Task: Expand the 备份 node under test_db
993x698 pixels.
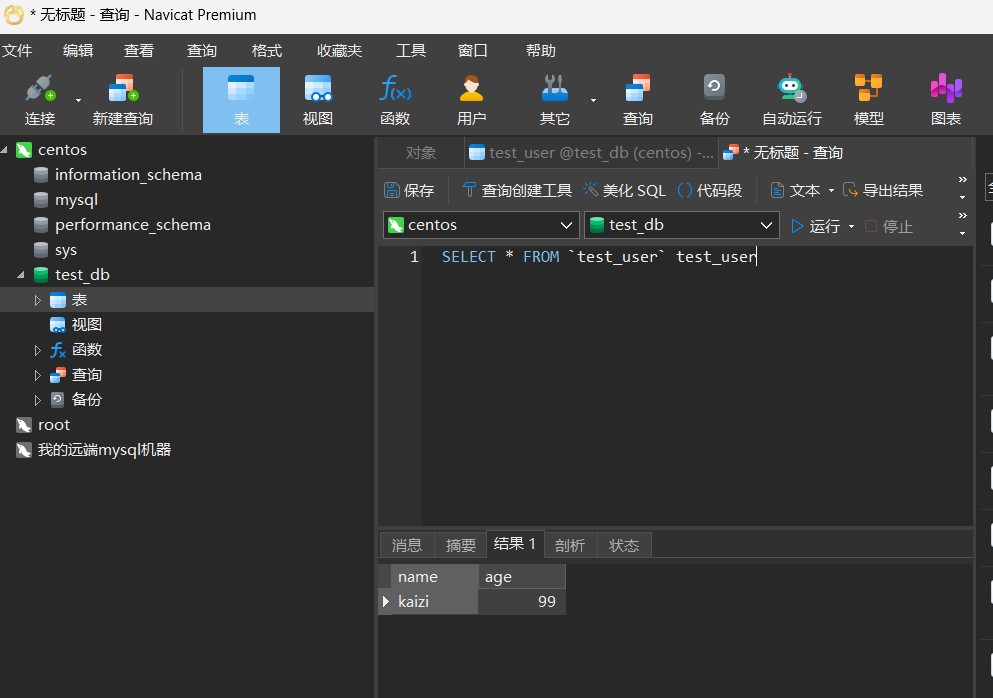Action: [x=37, y=400]
